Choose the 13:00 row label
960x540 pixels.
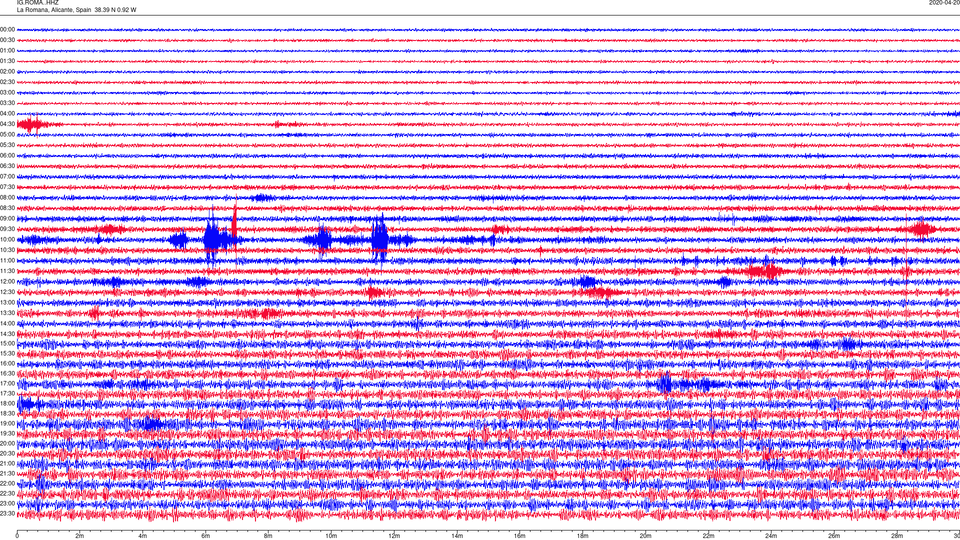click(x=7, y=302)
